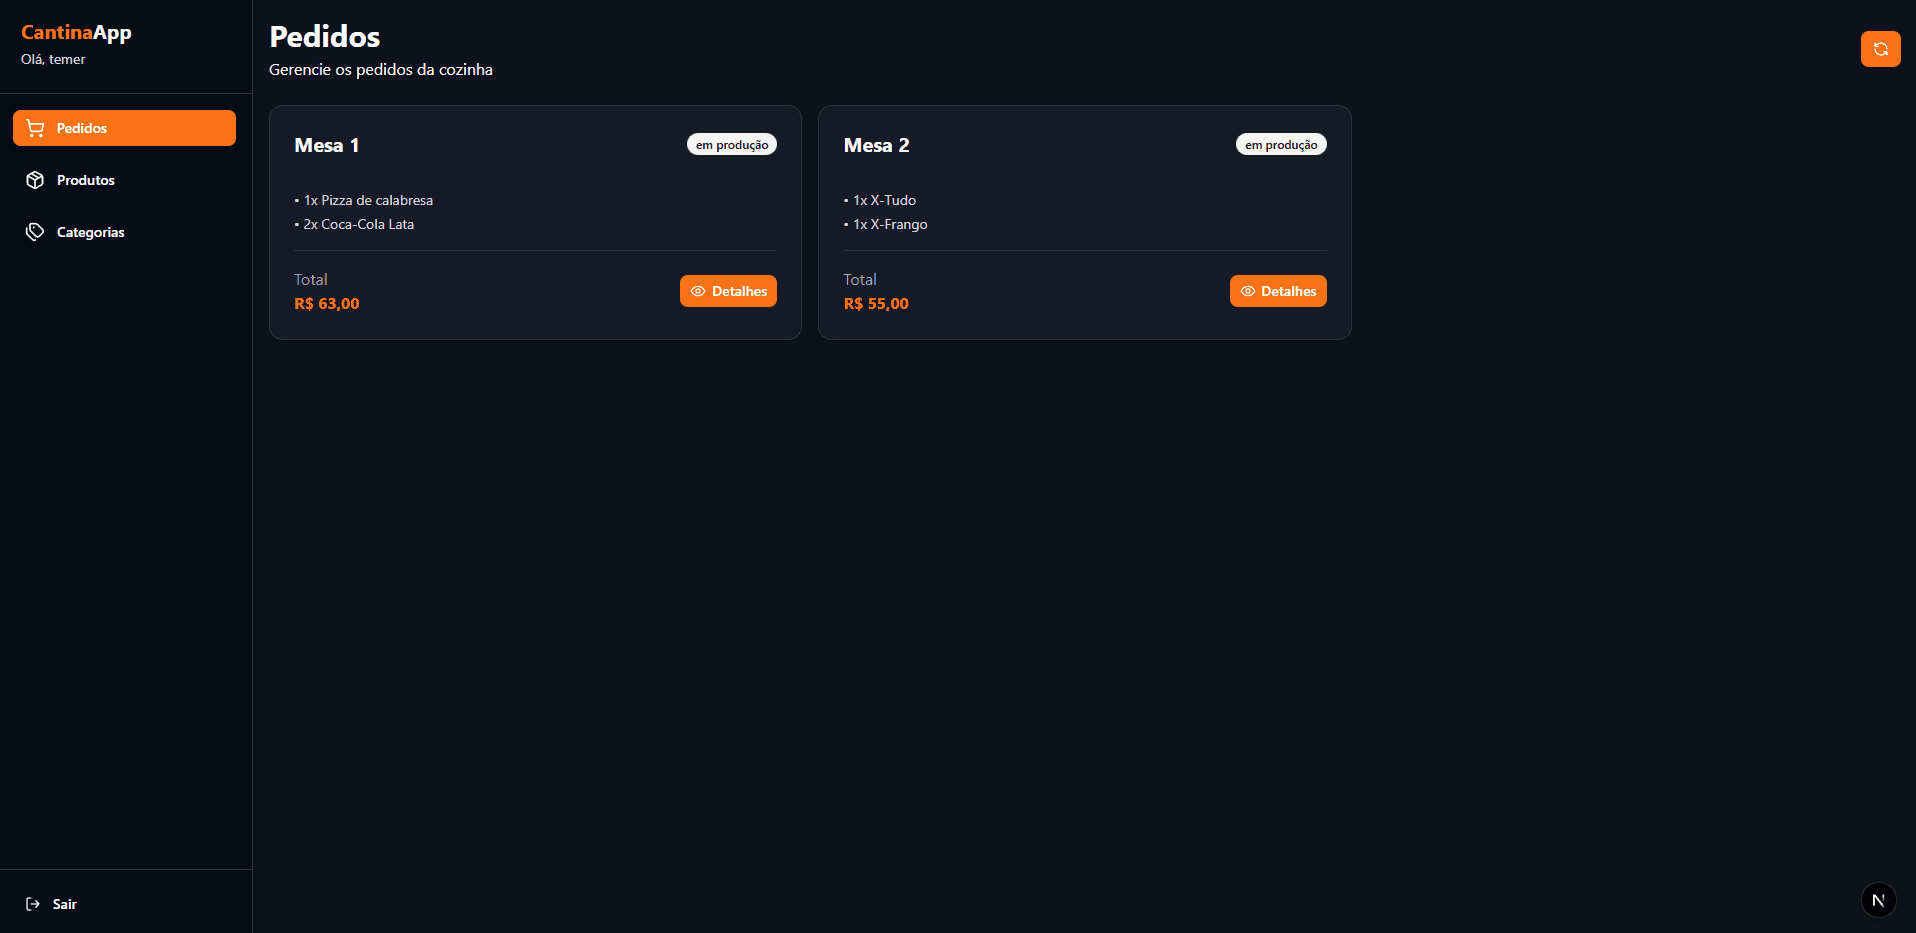Click Sair to log out
The width and height of the screenshot is (1916, 933).
(64, 903)
